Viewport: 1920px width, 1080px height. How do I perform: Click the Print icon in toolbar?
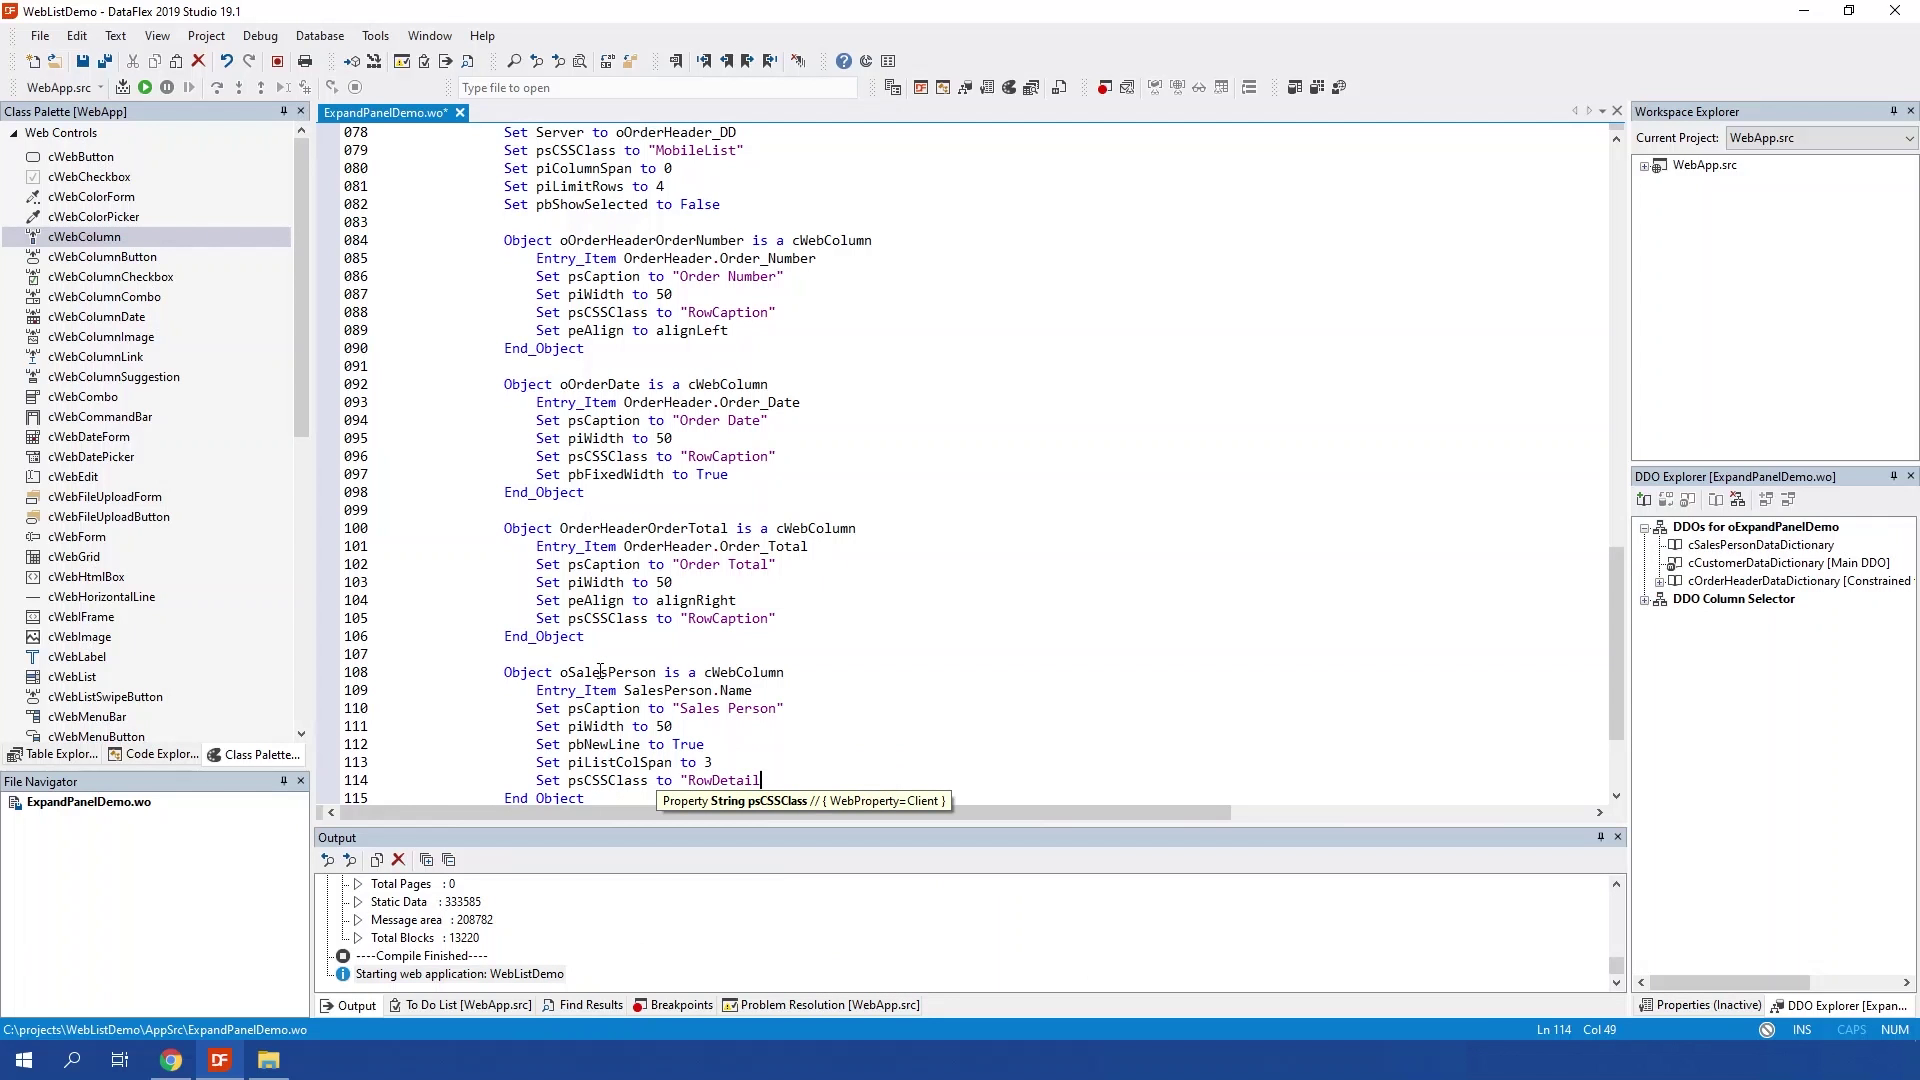pyautogui.click(x=305, y=61)
